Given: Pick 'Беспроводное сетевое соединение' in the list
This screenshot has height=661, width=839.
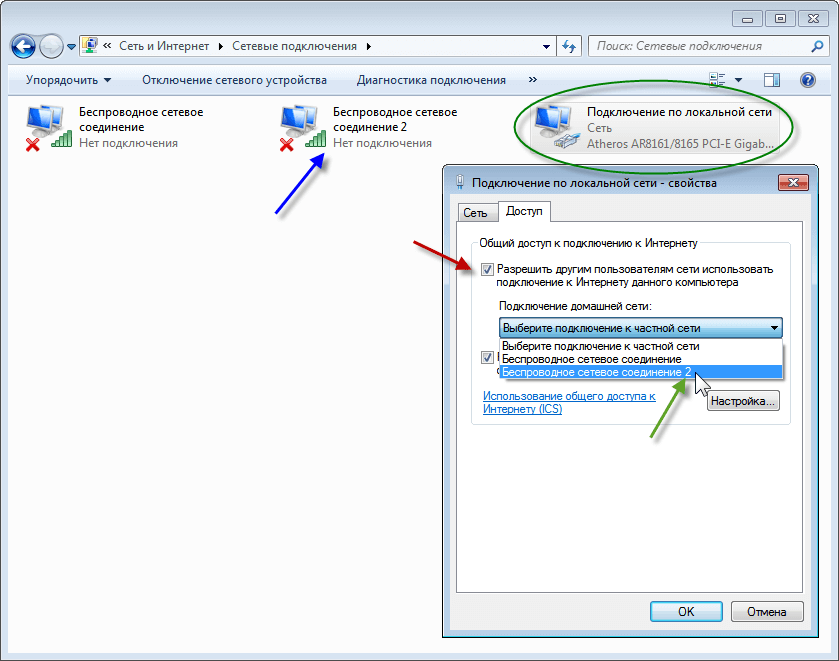Looking at the screenshot, I should point(640,359).
